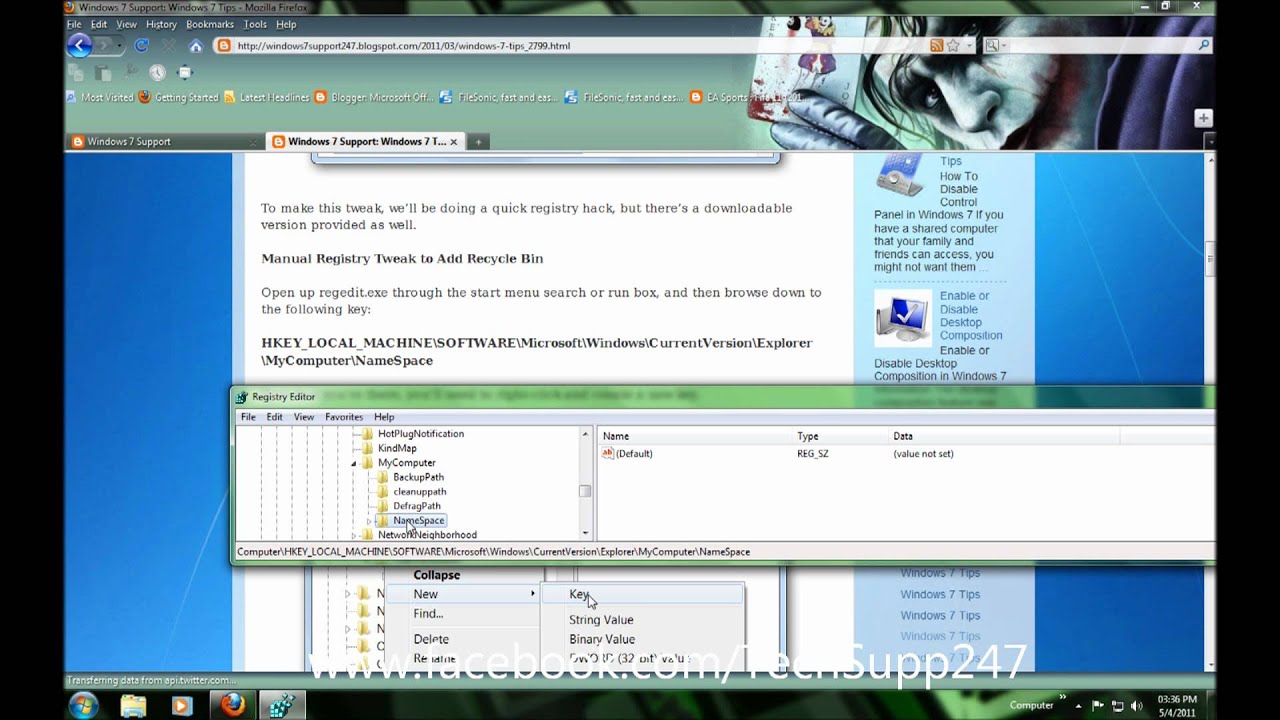Open Registry Editor Edit menu
This screenshot has height=720, width=1280.
click(274, 417)
